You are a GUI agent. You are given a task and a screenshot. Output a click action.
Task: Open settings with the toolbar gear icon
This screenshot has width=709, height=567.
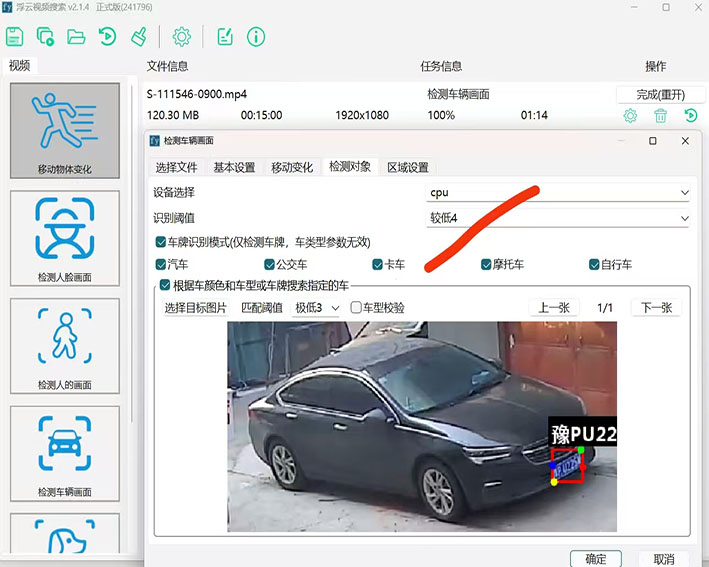click(x=181, y=37)
